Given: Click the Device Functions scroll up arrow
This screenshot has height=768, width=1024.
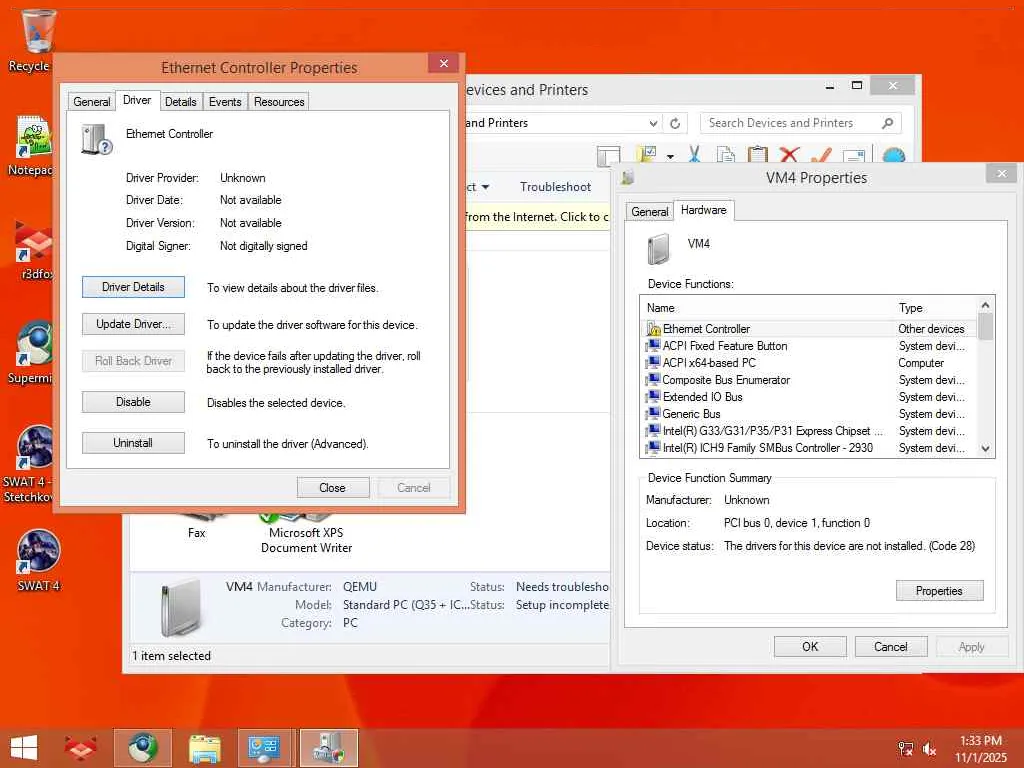Looking at the screenshot, I should tap(985, 305).
